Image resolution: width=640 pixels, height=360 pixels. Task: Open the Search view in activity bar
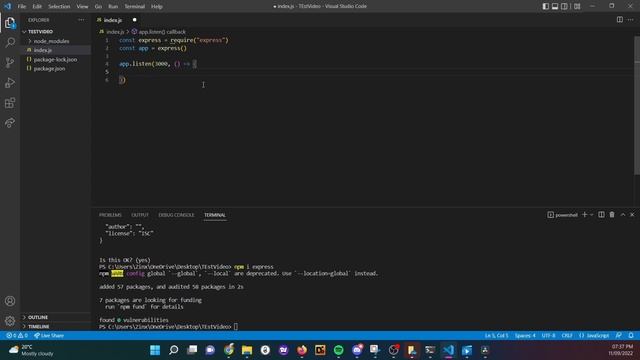click(x=10, y=42)
